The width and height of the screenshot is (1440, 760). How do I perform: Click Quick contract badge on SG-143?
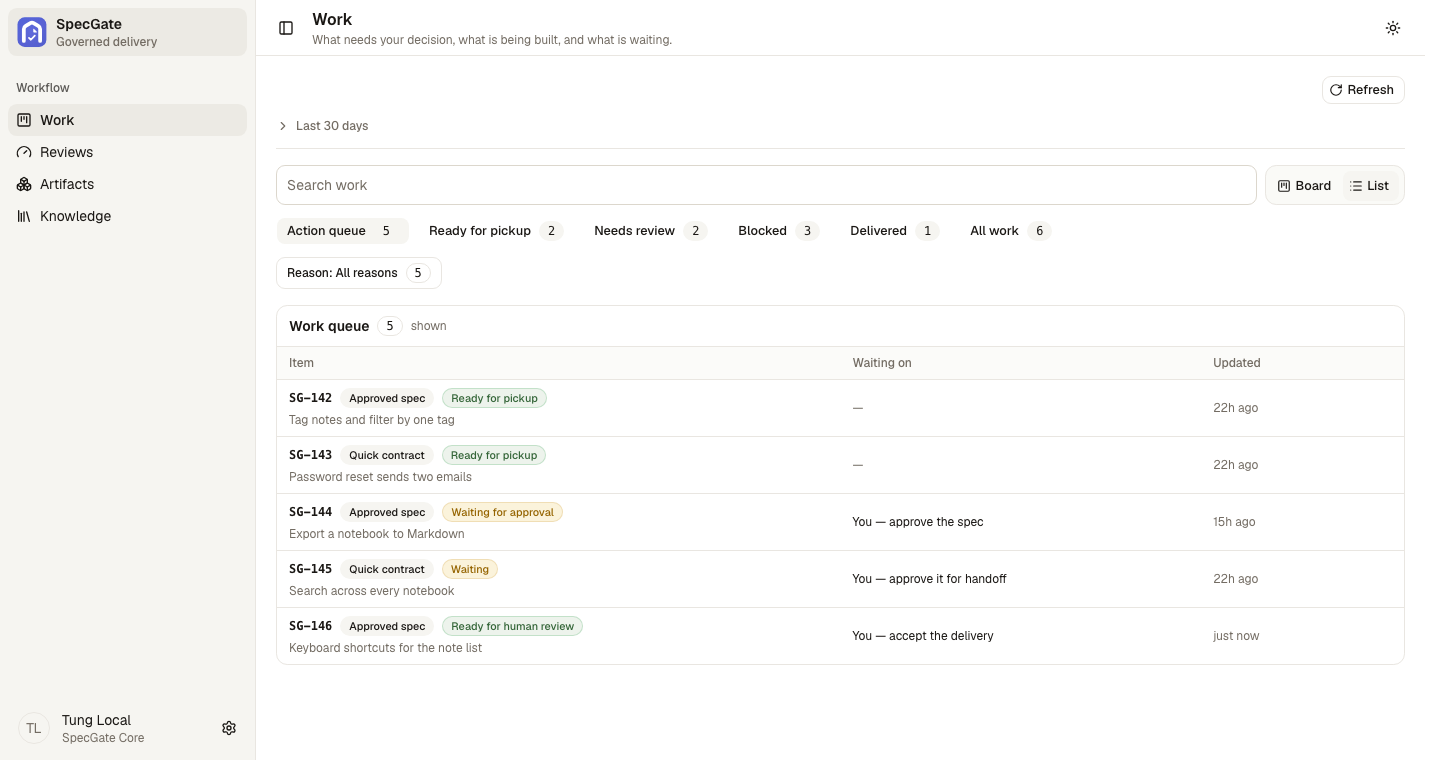tap(387, 455)
